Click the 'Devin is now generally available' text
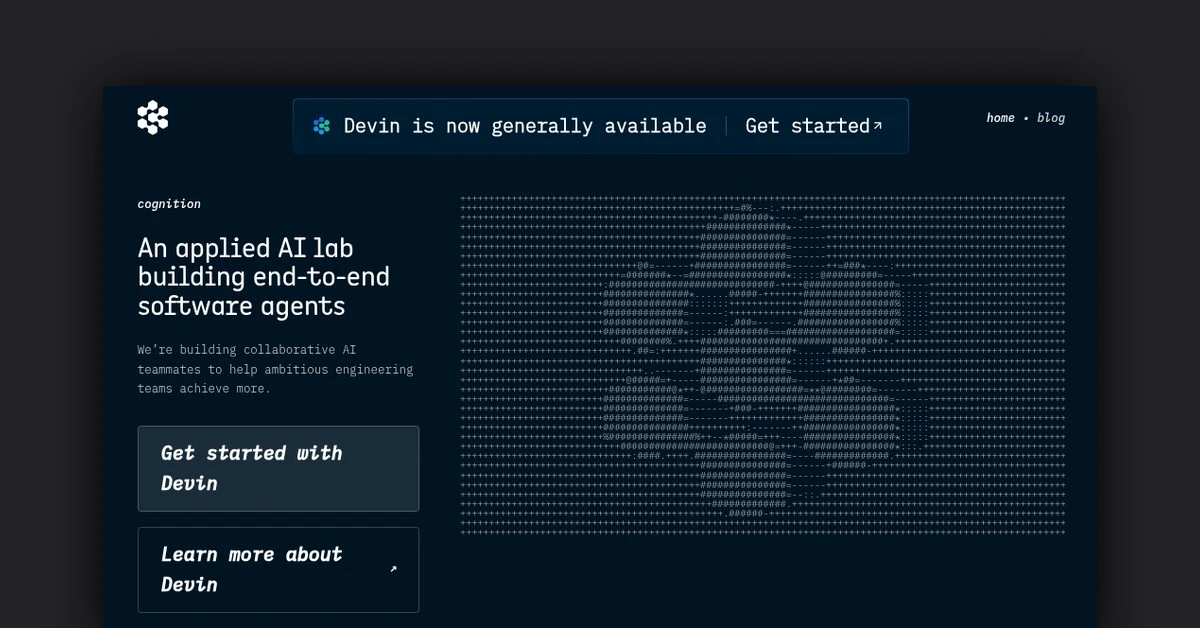 point(525,126)
